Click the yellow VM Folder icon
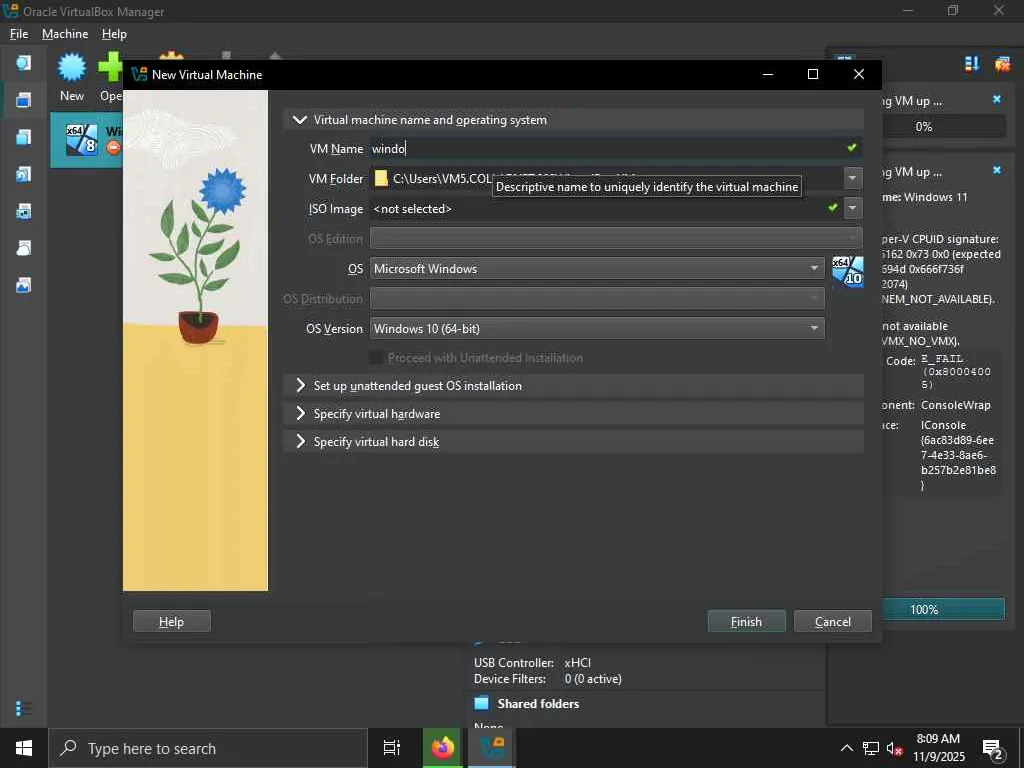Viewport: 1024px width, 768px height. point(381,178)
